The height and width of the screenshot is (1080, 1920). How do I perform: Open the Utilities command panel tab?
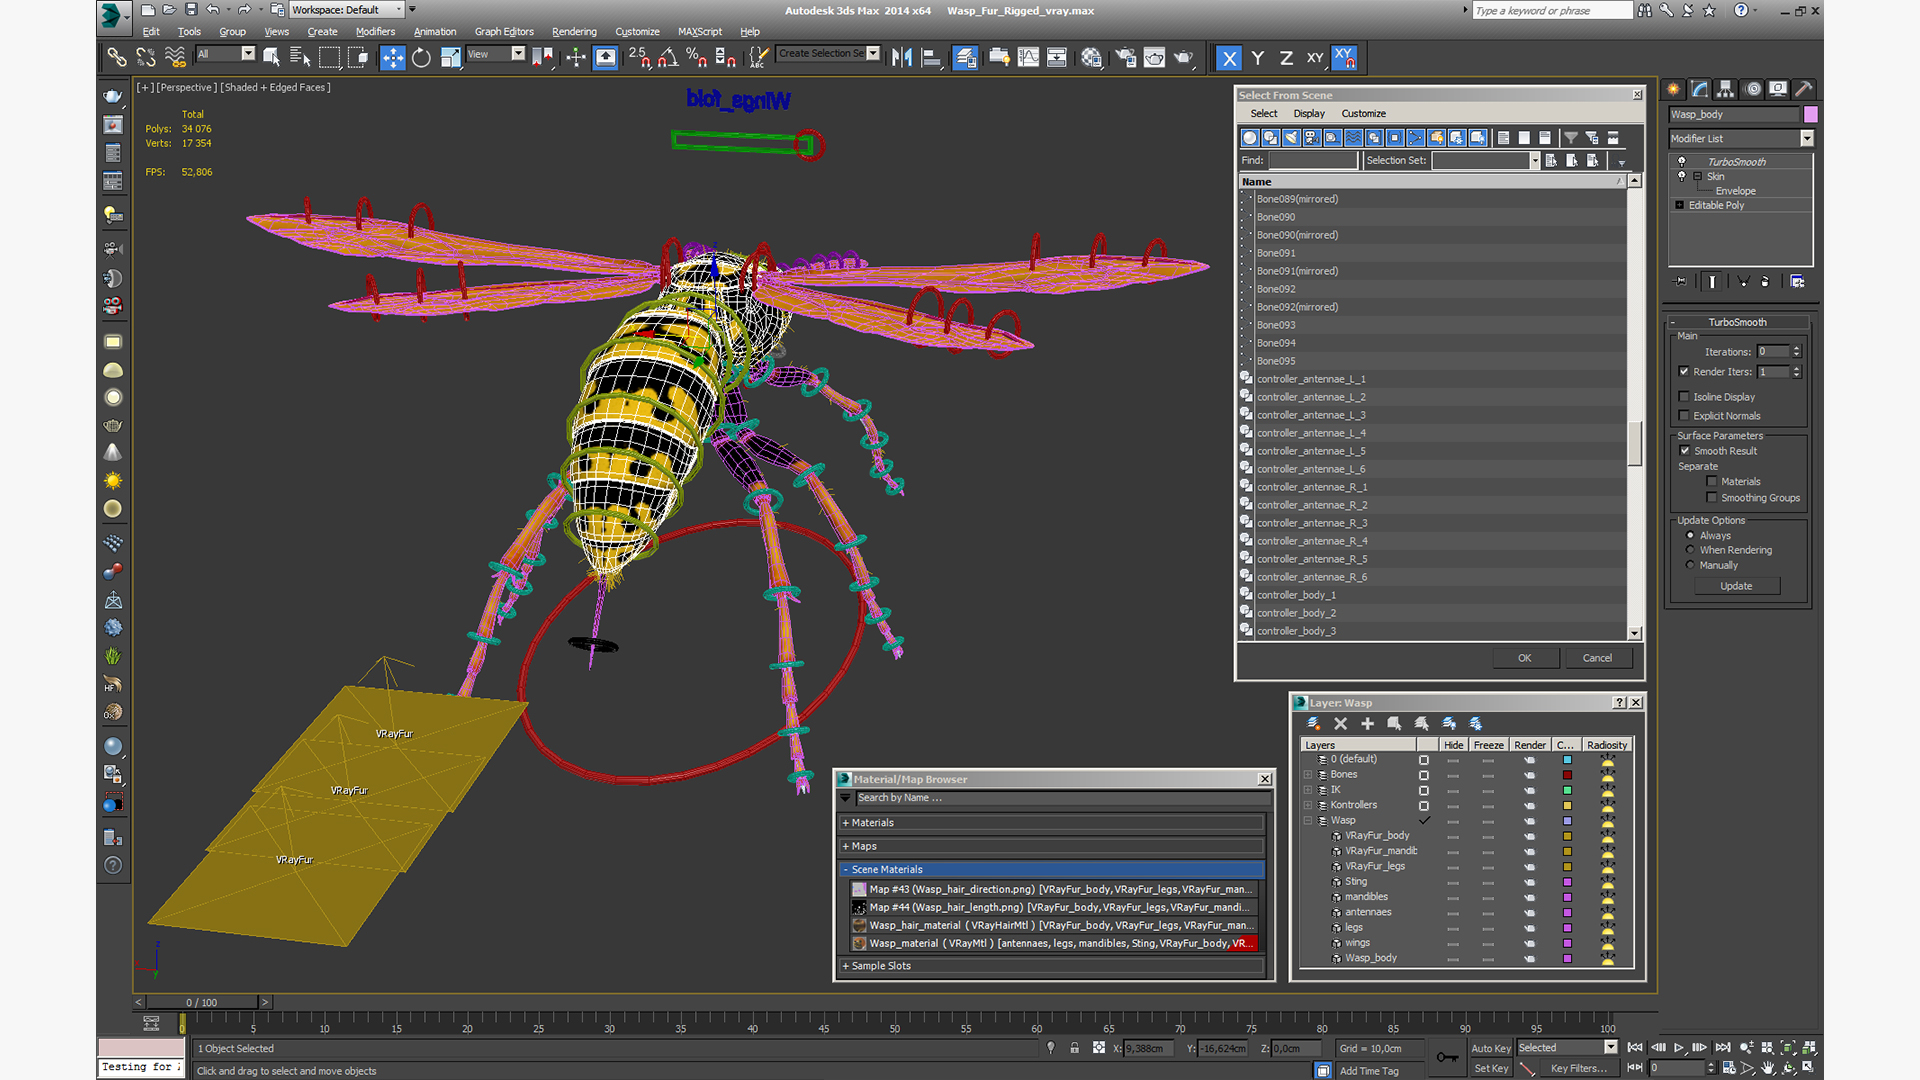point(1804,89)
